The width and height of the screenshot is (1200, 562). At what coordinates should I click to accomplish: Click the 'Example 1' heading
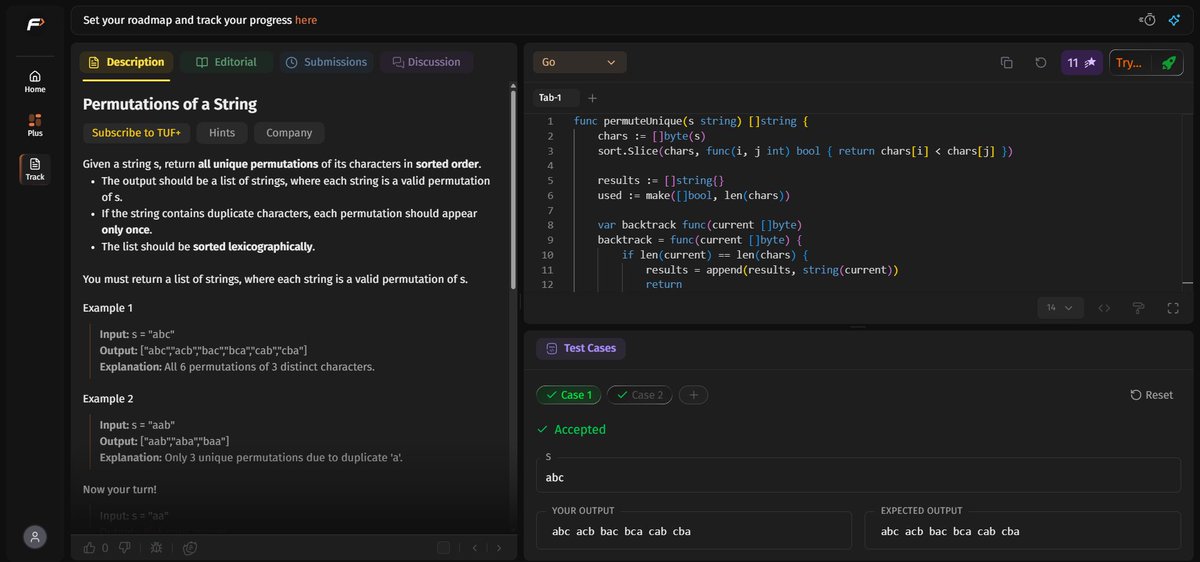[108, 308]
